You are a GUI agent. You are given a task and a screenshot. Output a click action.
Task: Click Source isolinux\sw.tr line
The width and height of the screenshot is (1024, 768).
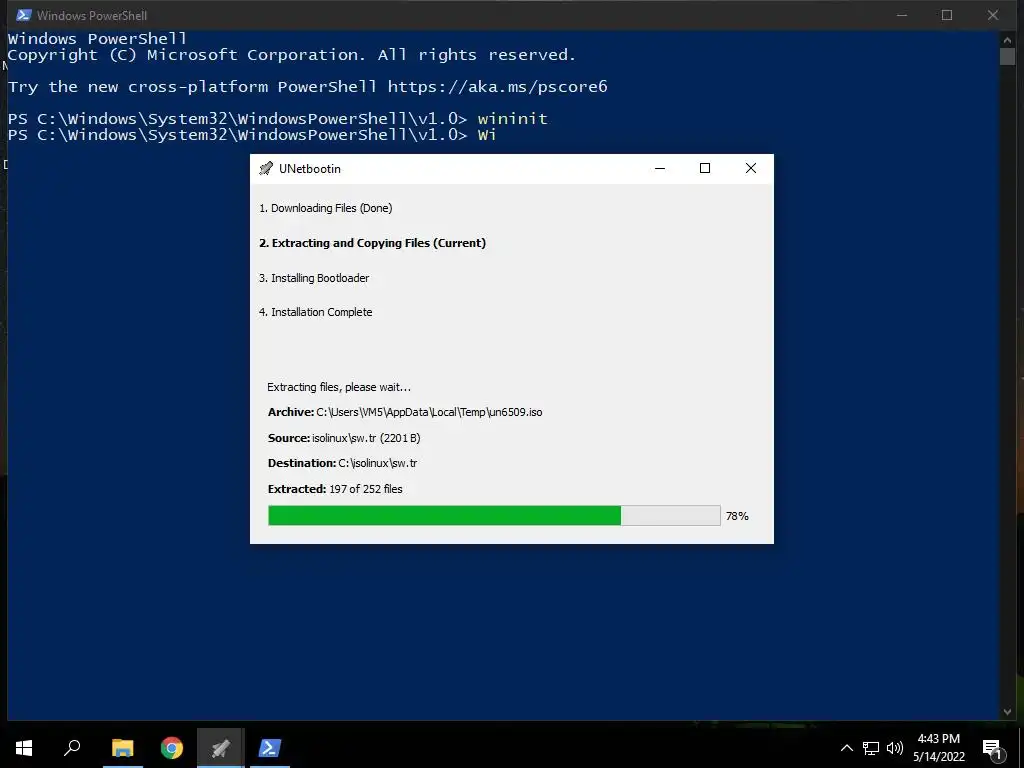344,438
